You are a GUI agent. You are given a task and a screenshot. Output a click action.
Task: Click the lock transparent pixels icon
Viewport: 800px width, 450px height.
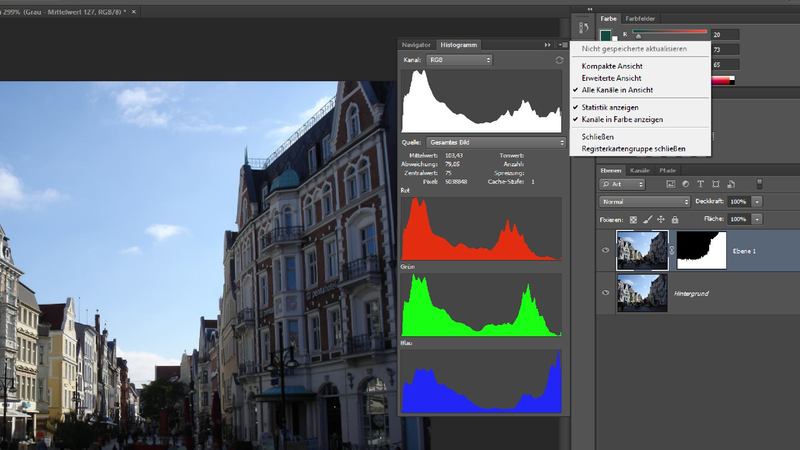633,218
